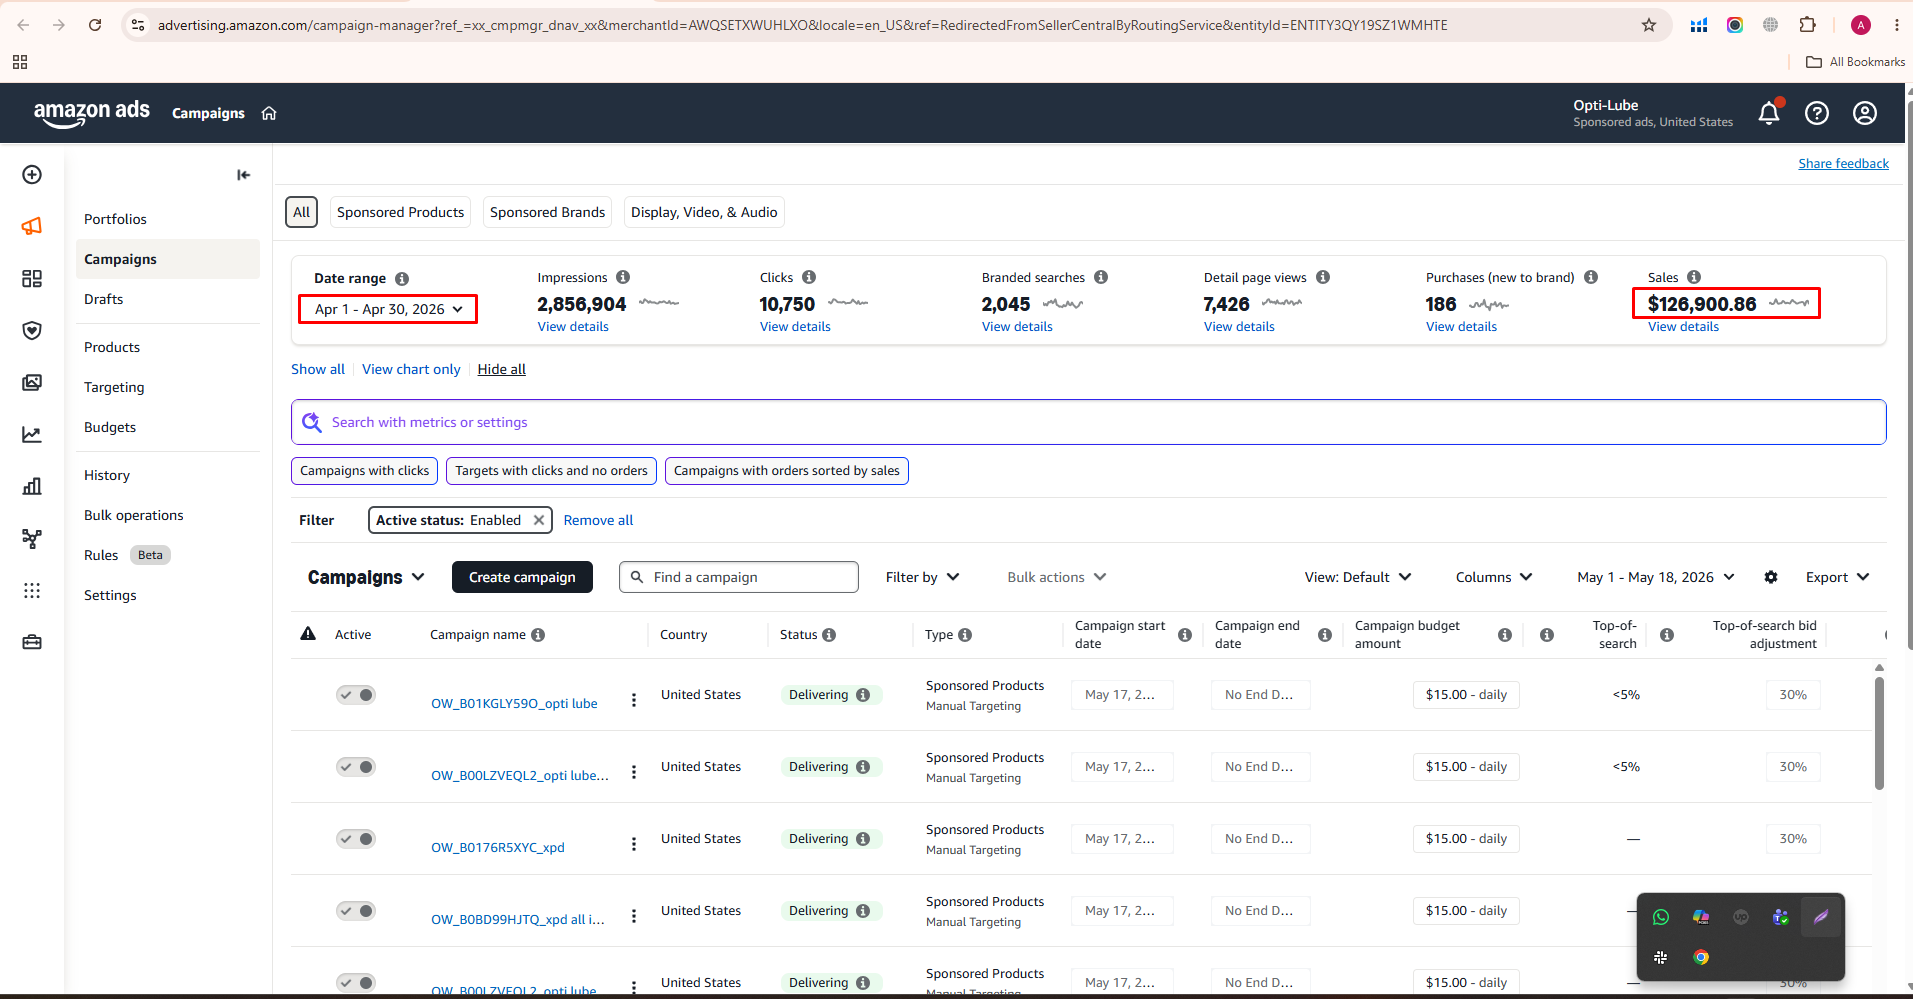The width and height of the screenshot is (1913, 999).
Task: Click the Find a campaign search field
Action: click(739, 577)
